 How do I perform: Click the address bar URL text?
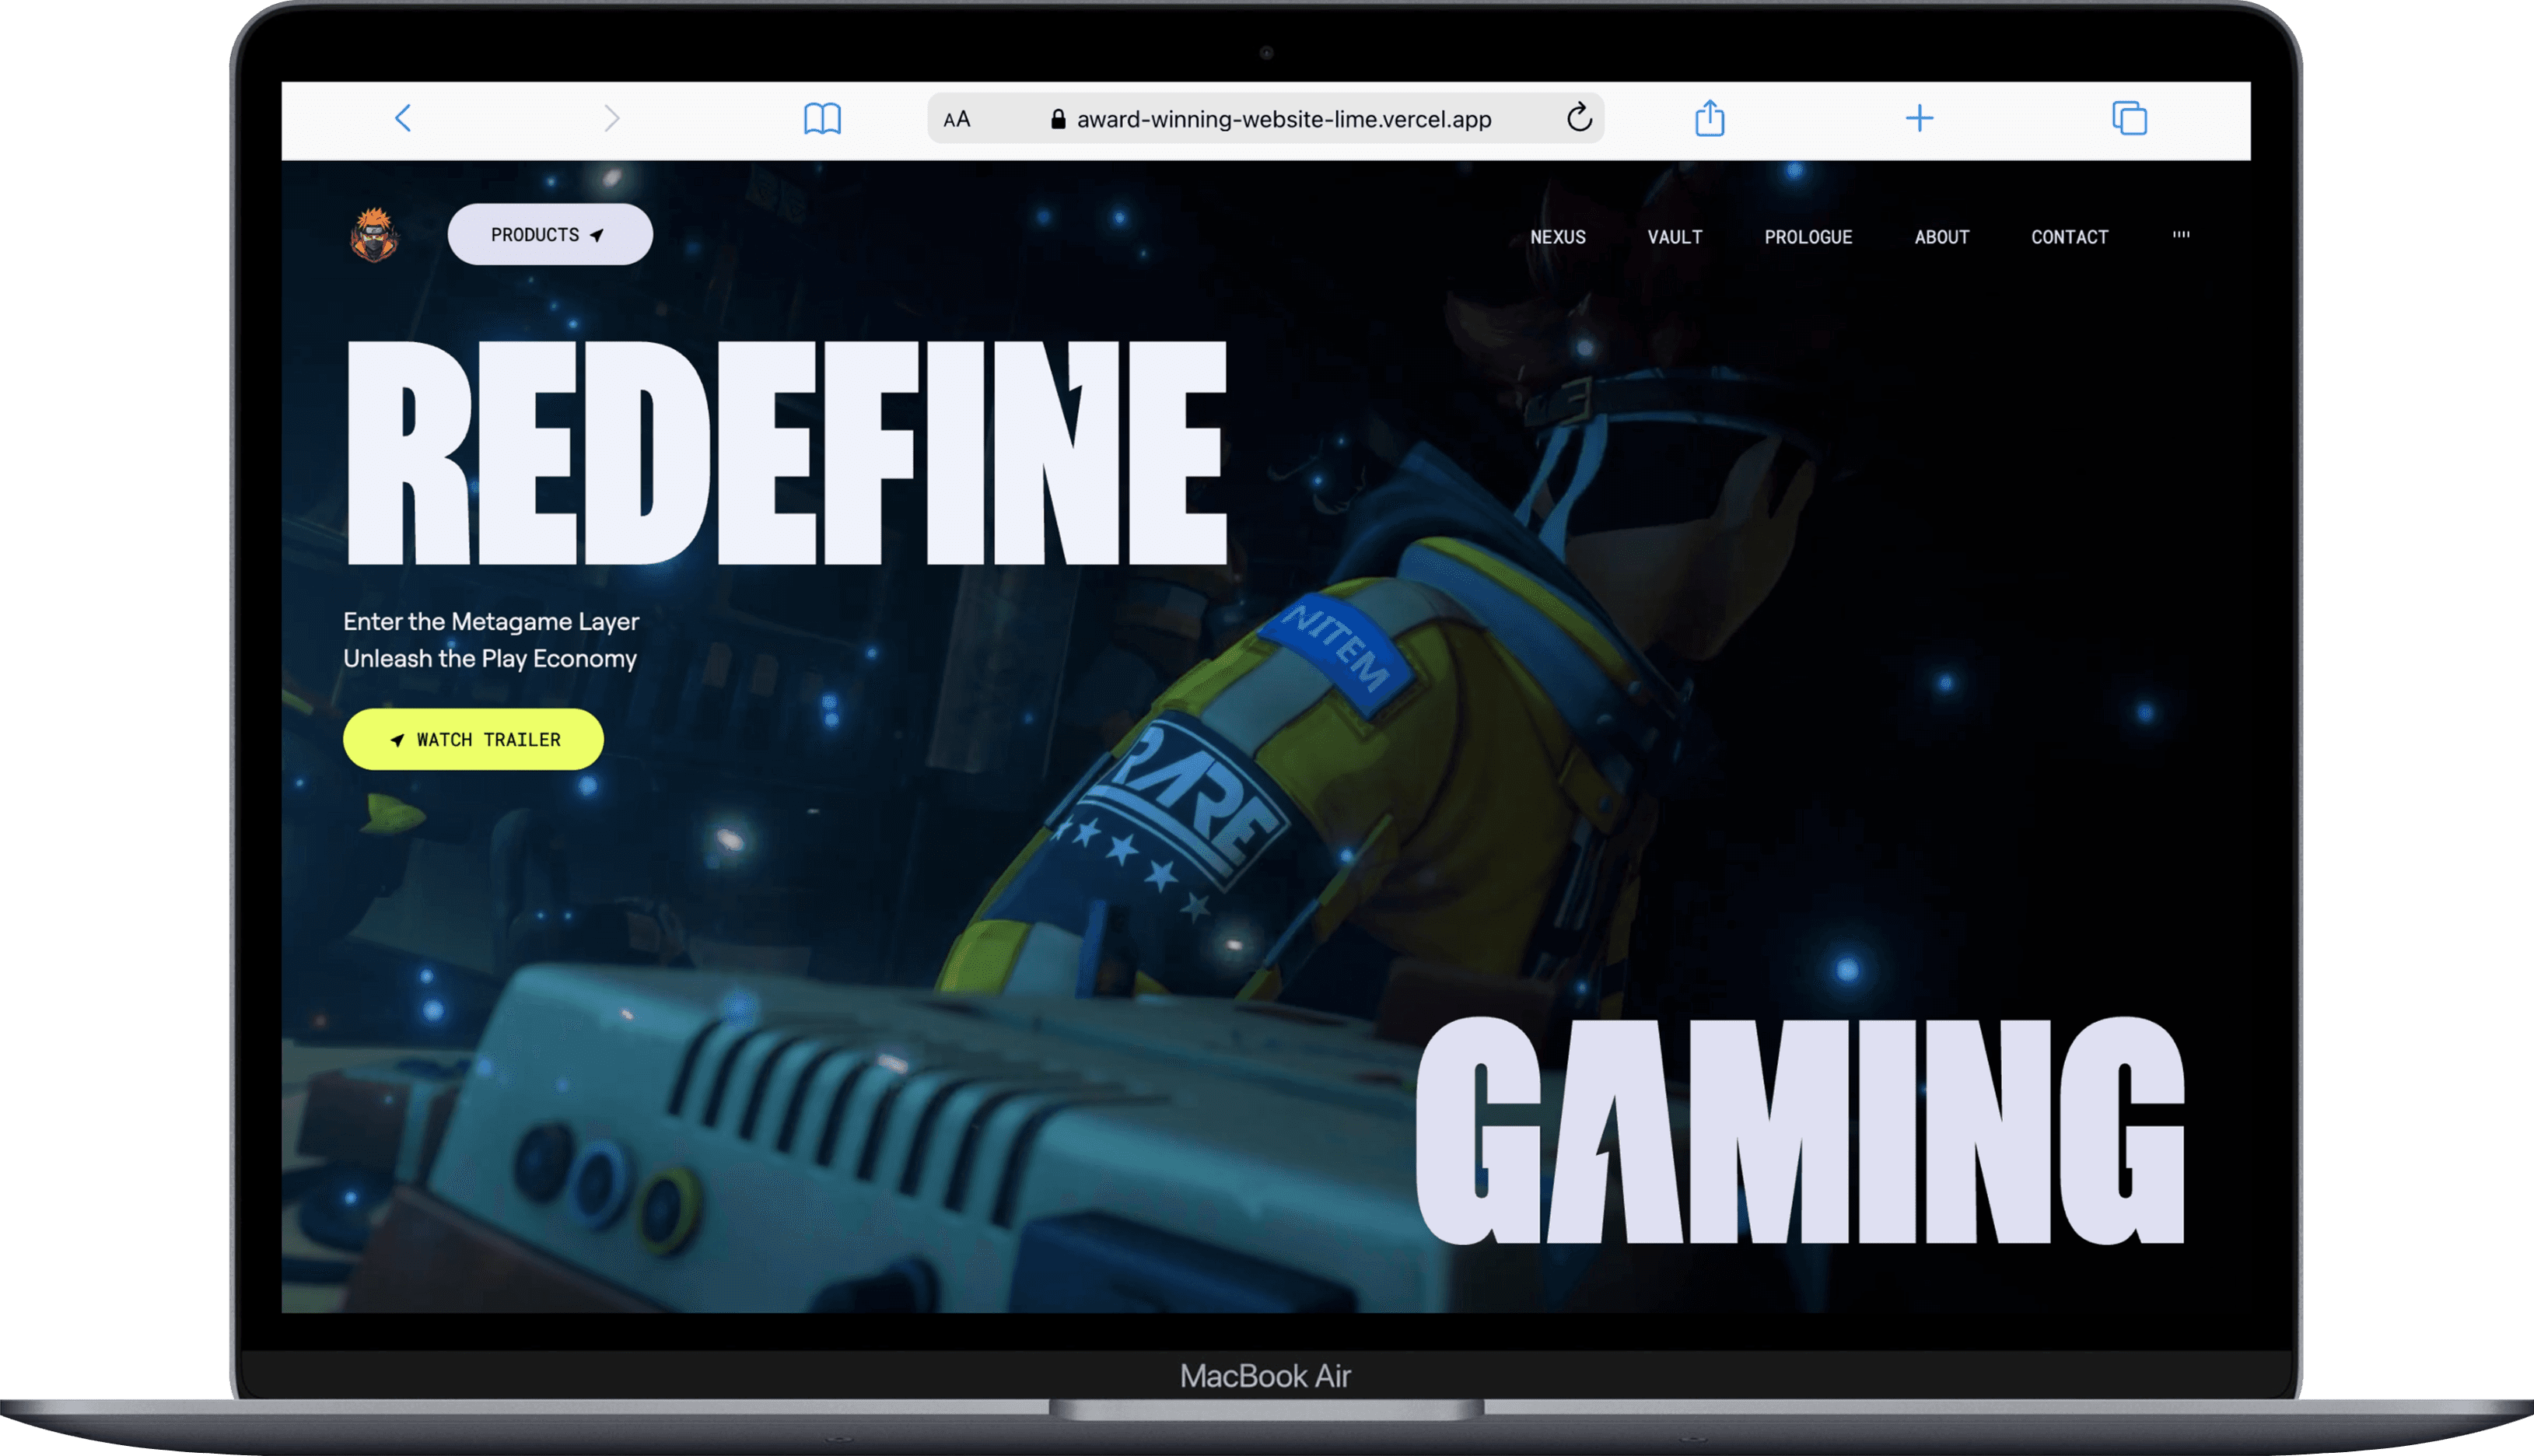tap(1283, 120)
